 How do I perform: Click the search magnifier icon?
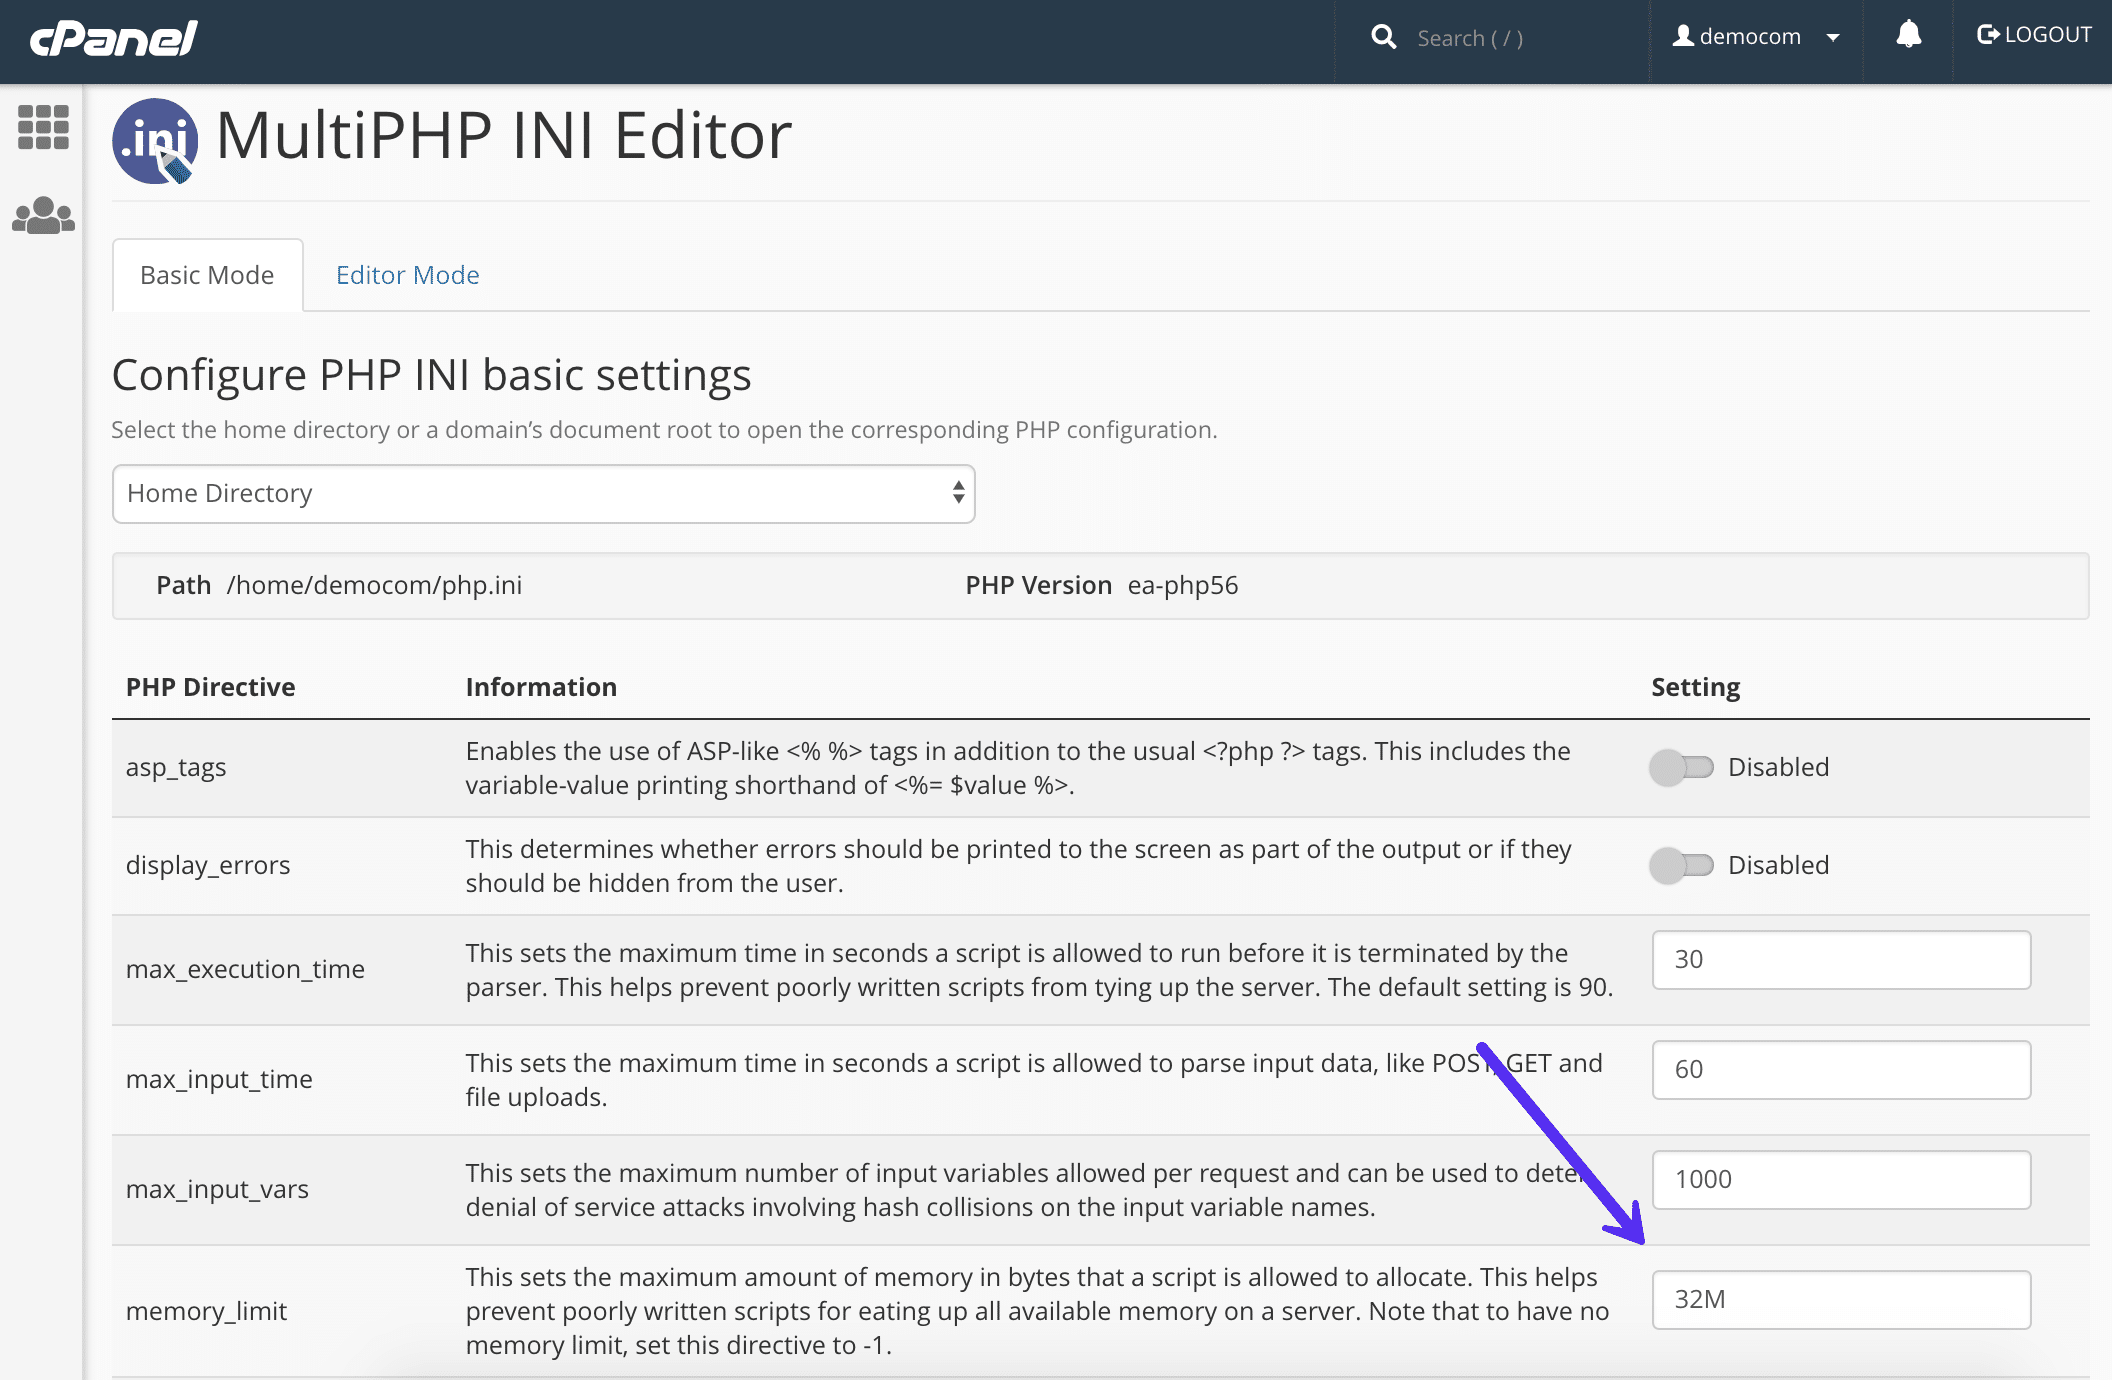(1379, 39)
